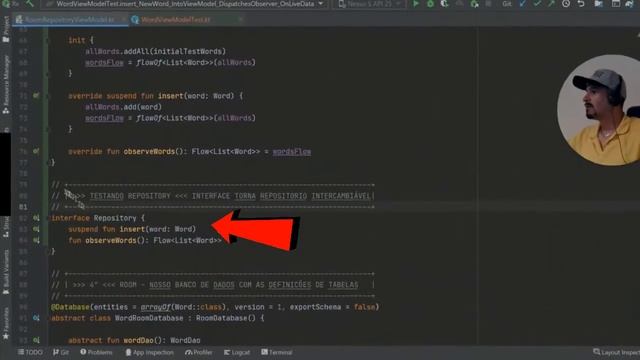This screenshot has height=360, width=640.
Task: Click 'allWords.add(word)' line
Action: point(123,107)
